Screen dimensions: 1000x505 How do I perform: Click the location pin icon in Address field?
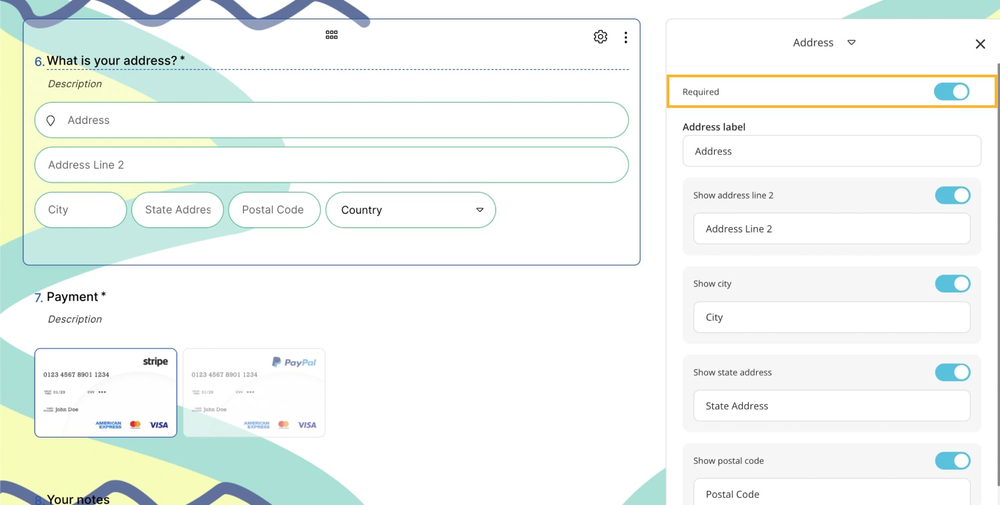coord(51,121)
